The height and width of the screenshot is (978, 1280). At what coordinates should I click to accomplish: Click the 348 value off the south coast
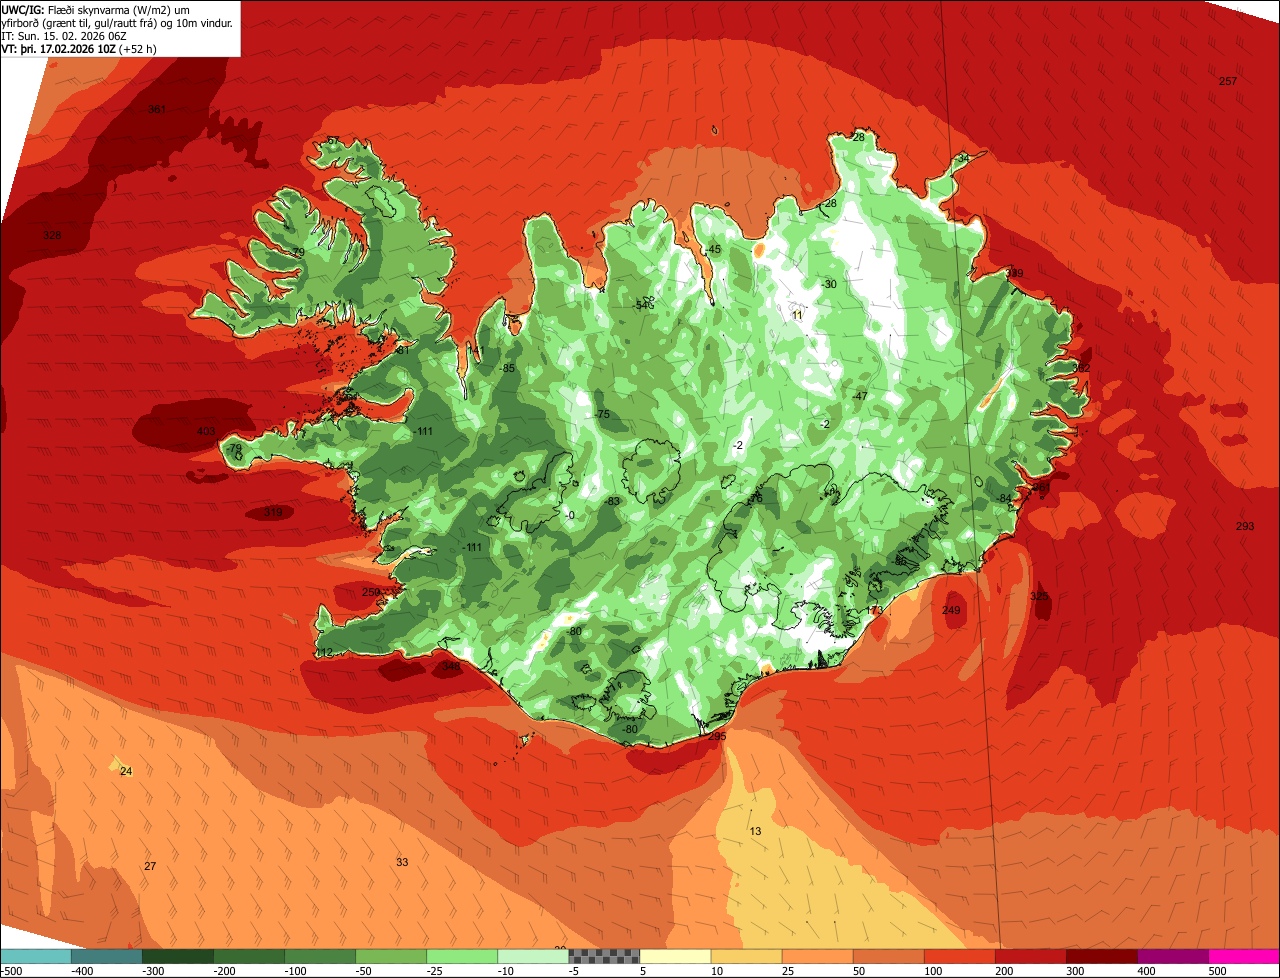pos(452,666)
